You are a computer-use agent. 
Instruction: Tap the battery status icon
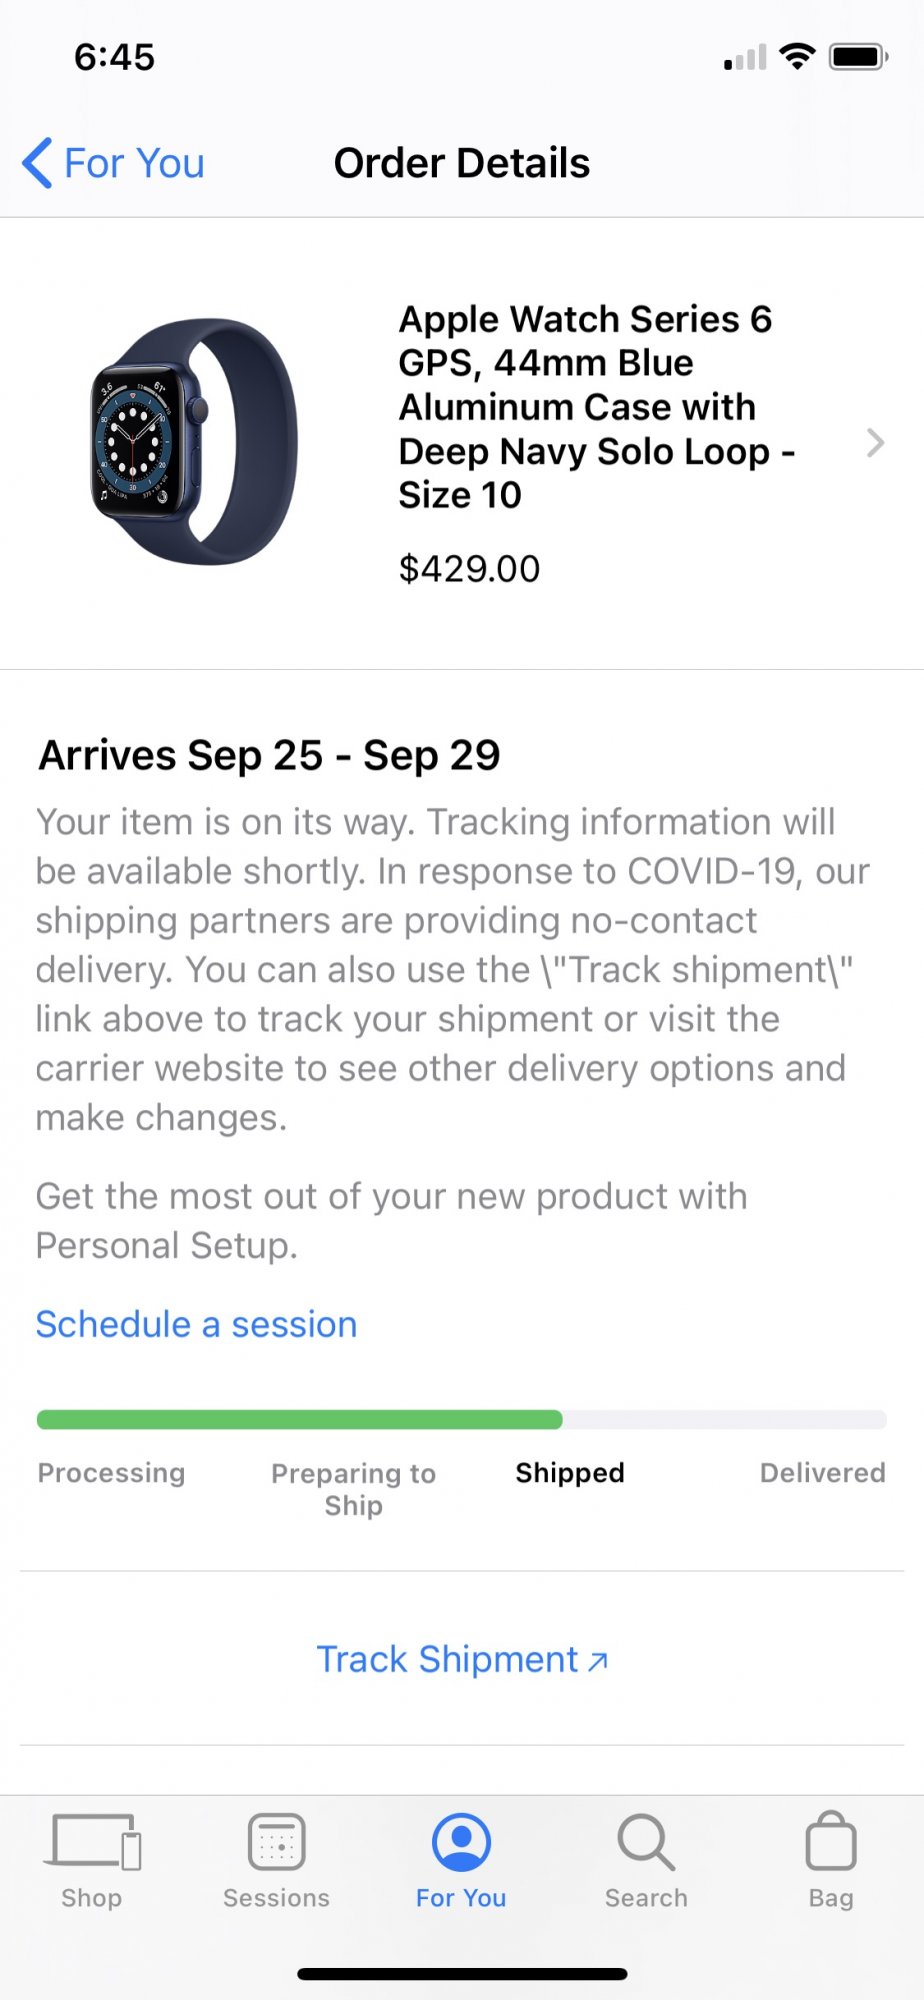tap(859, 56)
